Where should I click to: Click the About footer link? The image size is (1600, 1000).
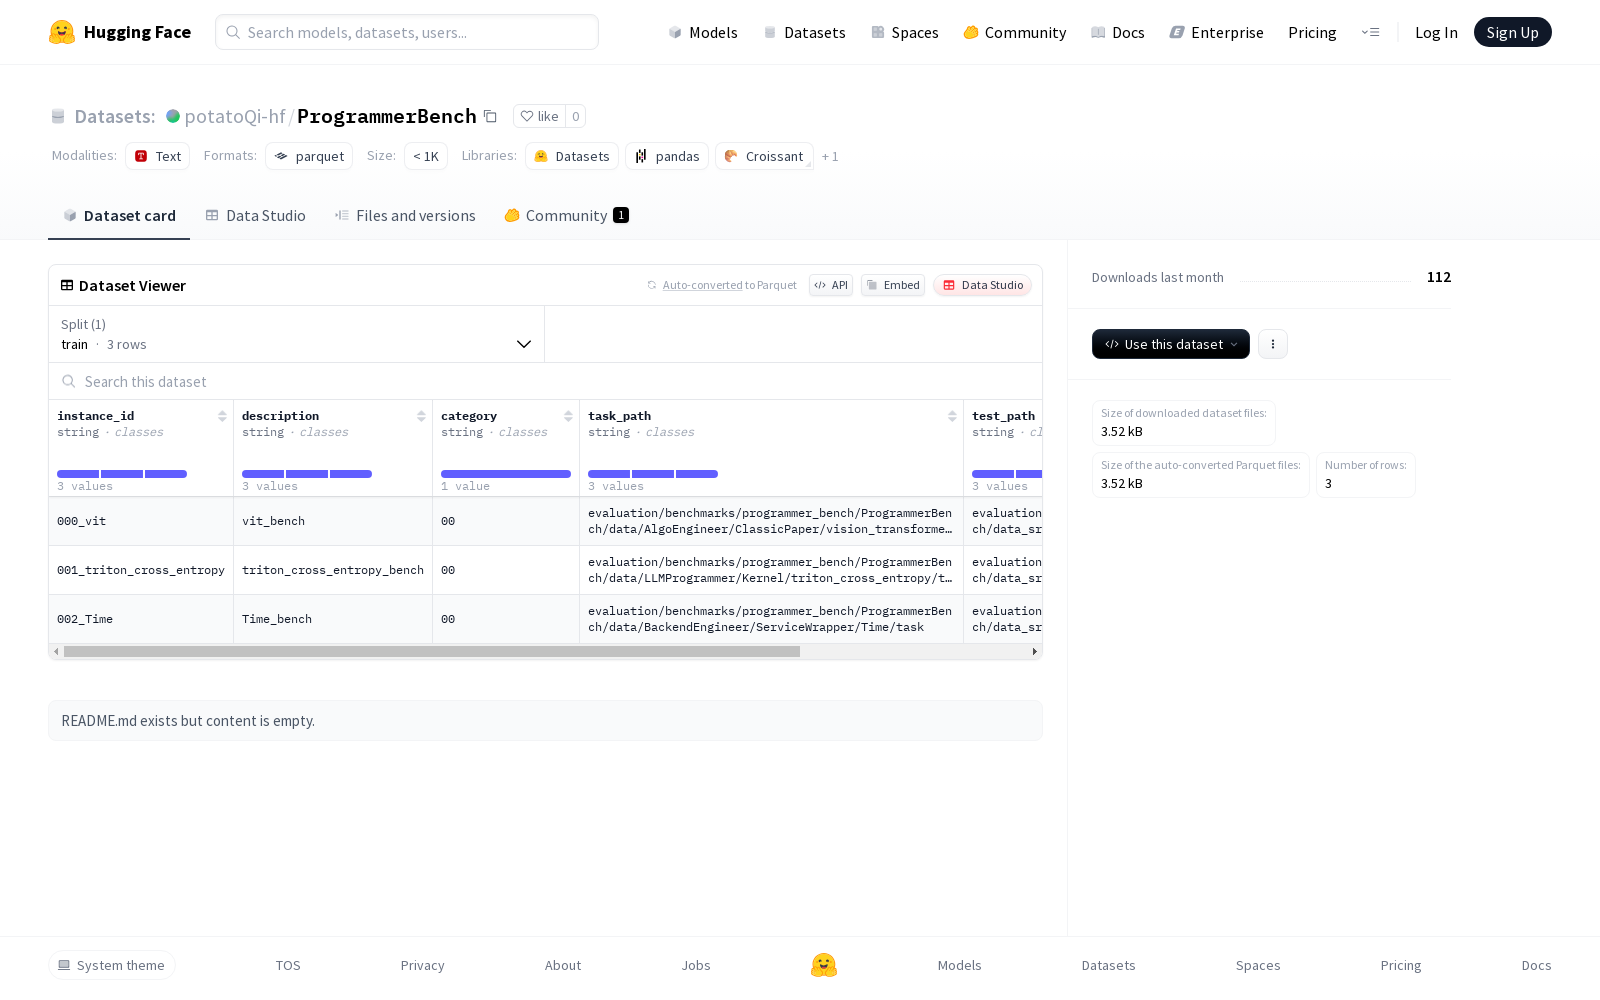563,965
